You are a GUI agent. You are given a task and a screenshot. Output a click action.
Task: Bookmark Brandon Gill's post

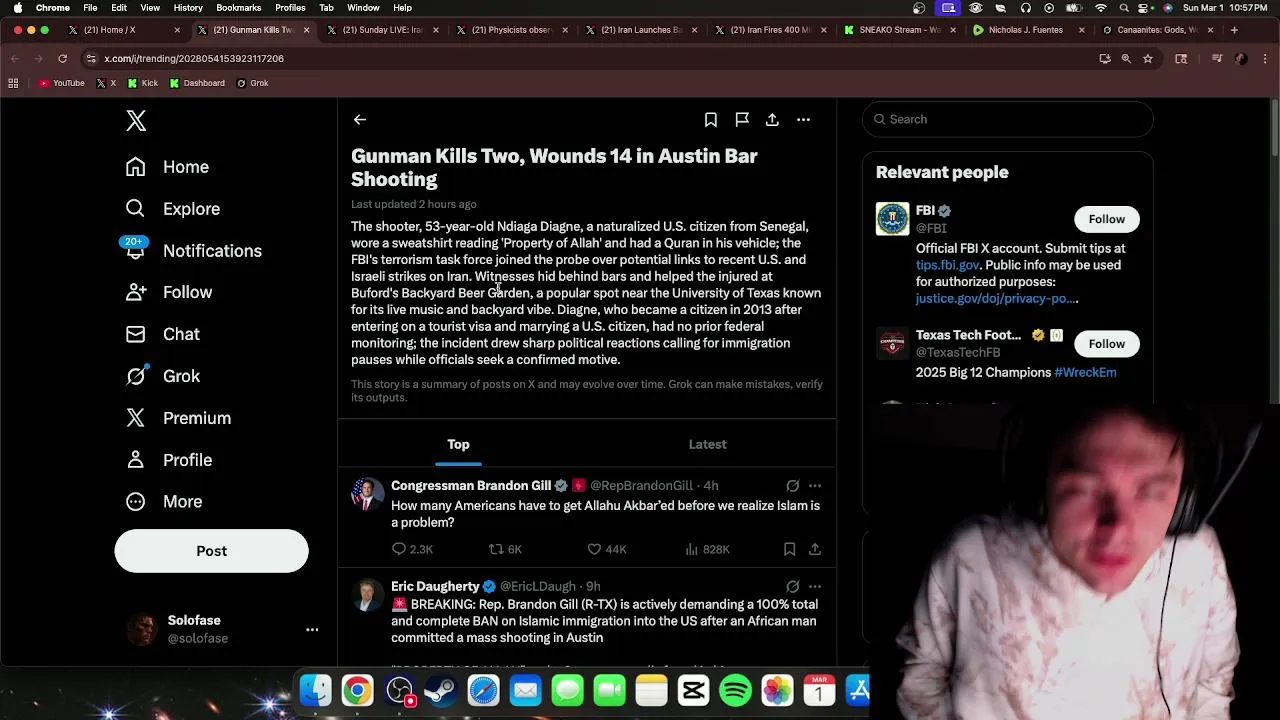pyautogui.click(x=789, y=549)
